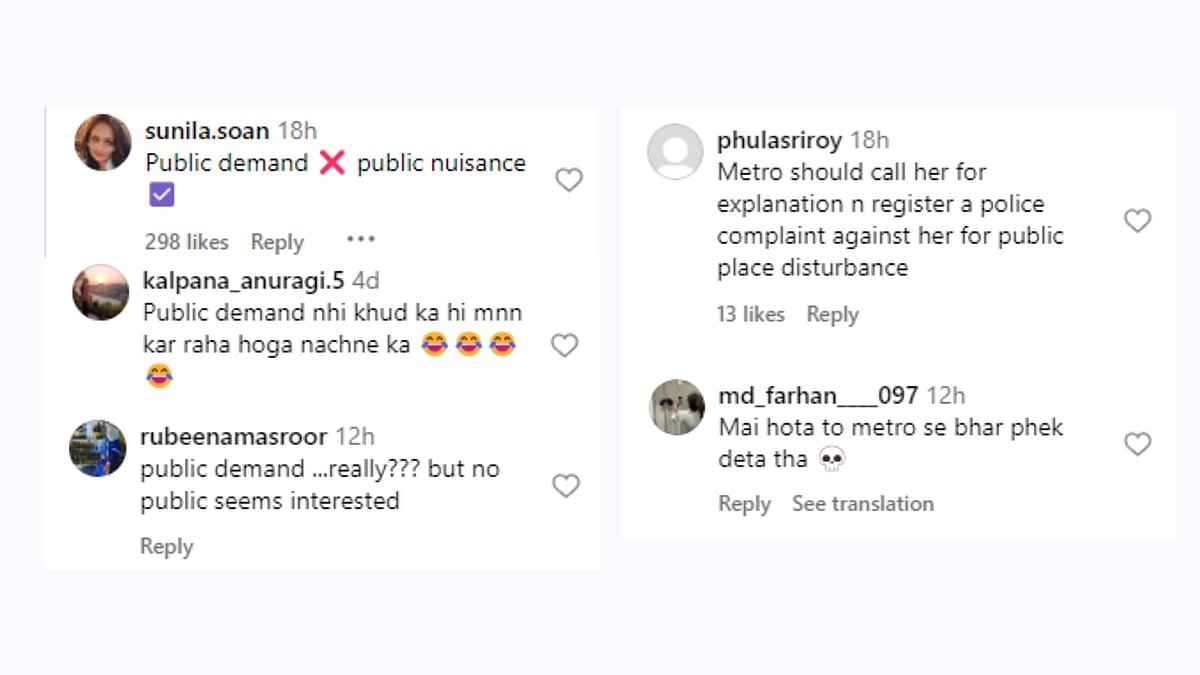This screenshot has width=1200, height=675.
Task: Like phulasriroy's comment with the heart
Action: click(x=1137, y=221)
